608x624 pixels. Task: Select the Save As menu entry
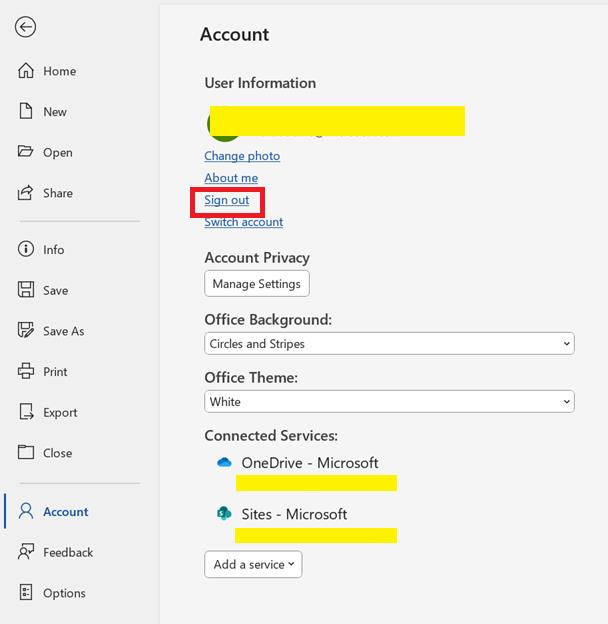[x=64, y=331]
